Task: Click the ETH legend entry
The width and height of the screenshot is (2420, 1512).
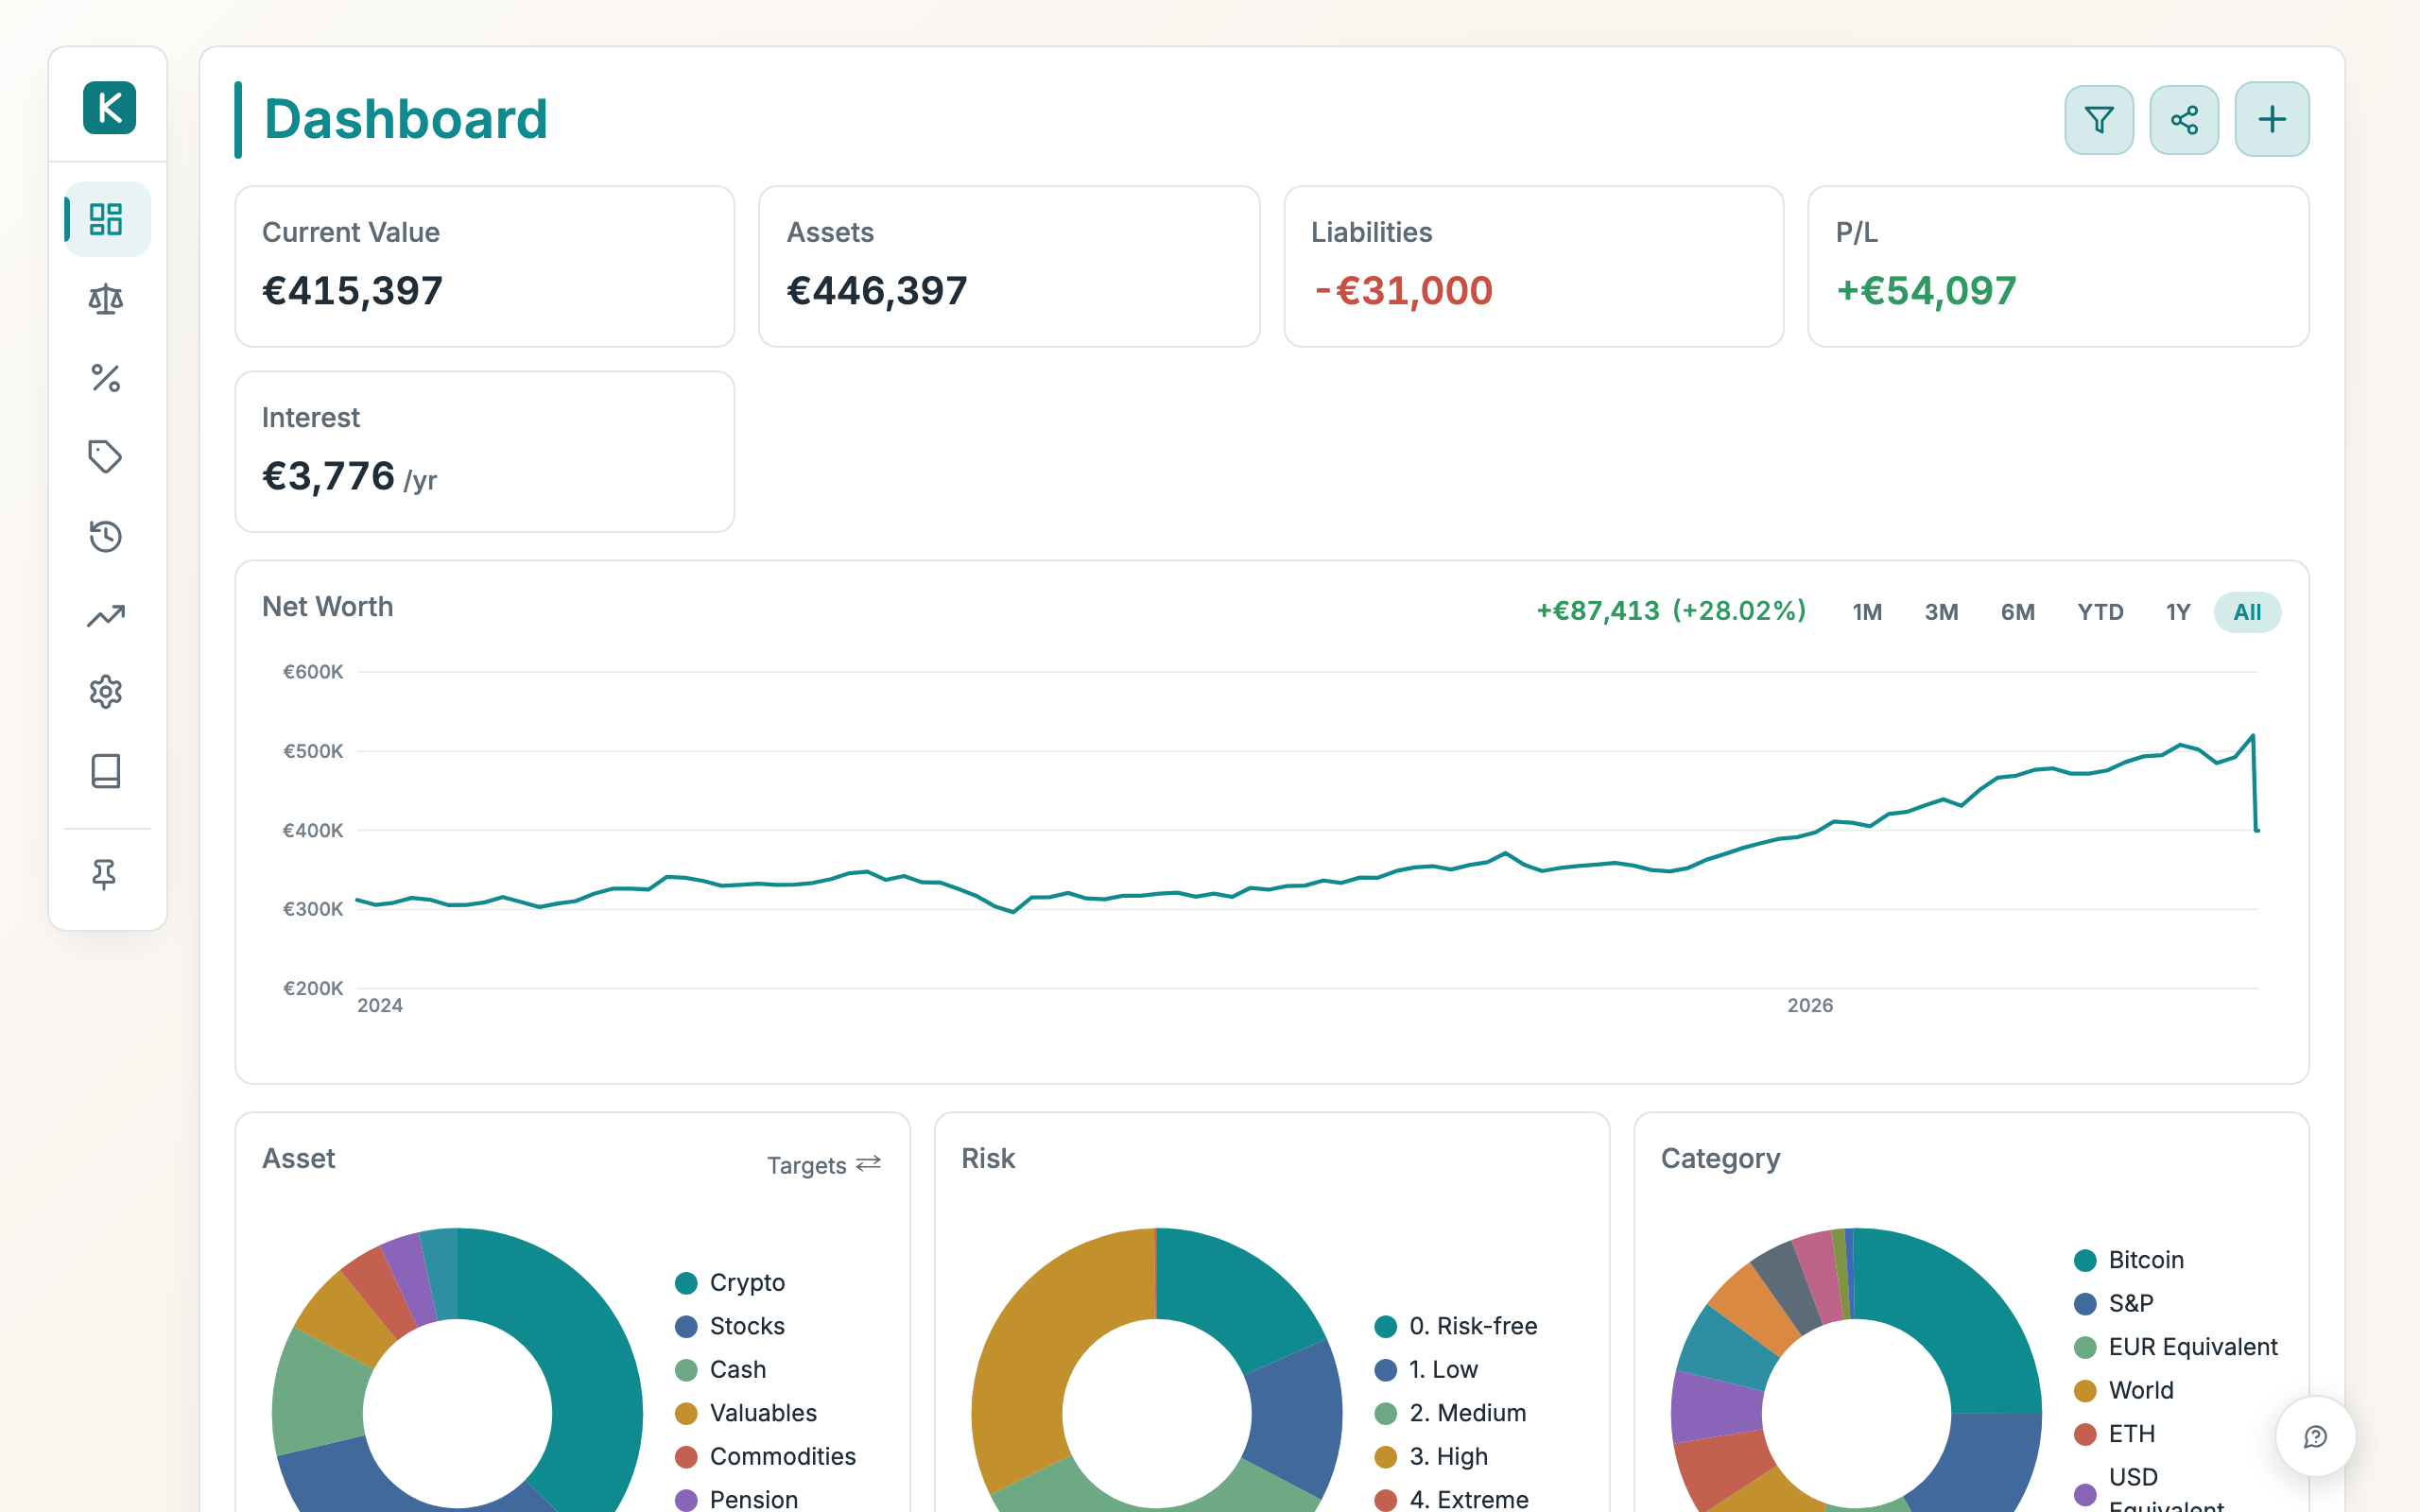Action: (2115, 1434)
